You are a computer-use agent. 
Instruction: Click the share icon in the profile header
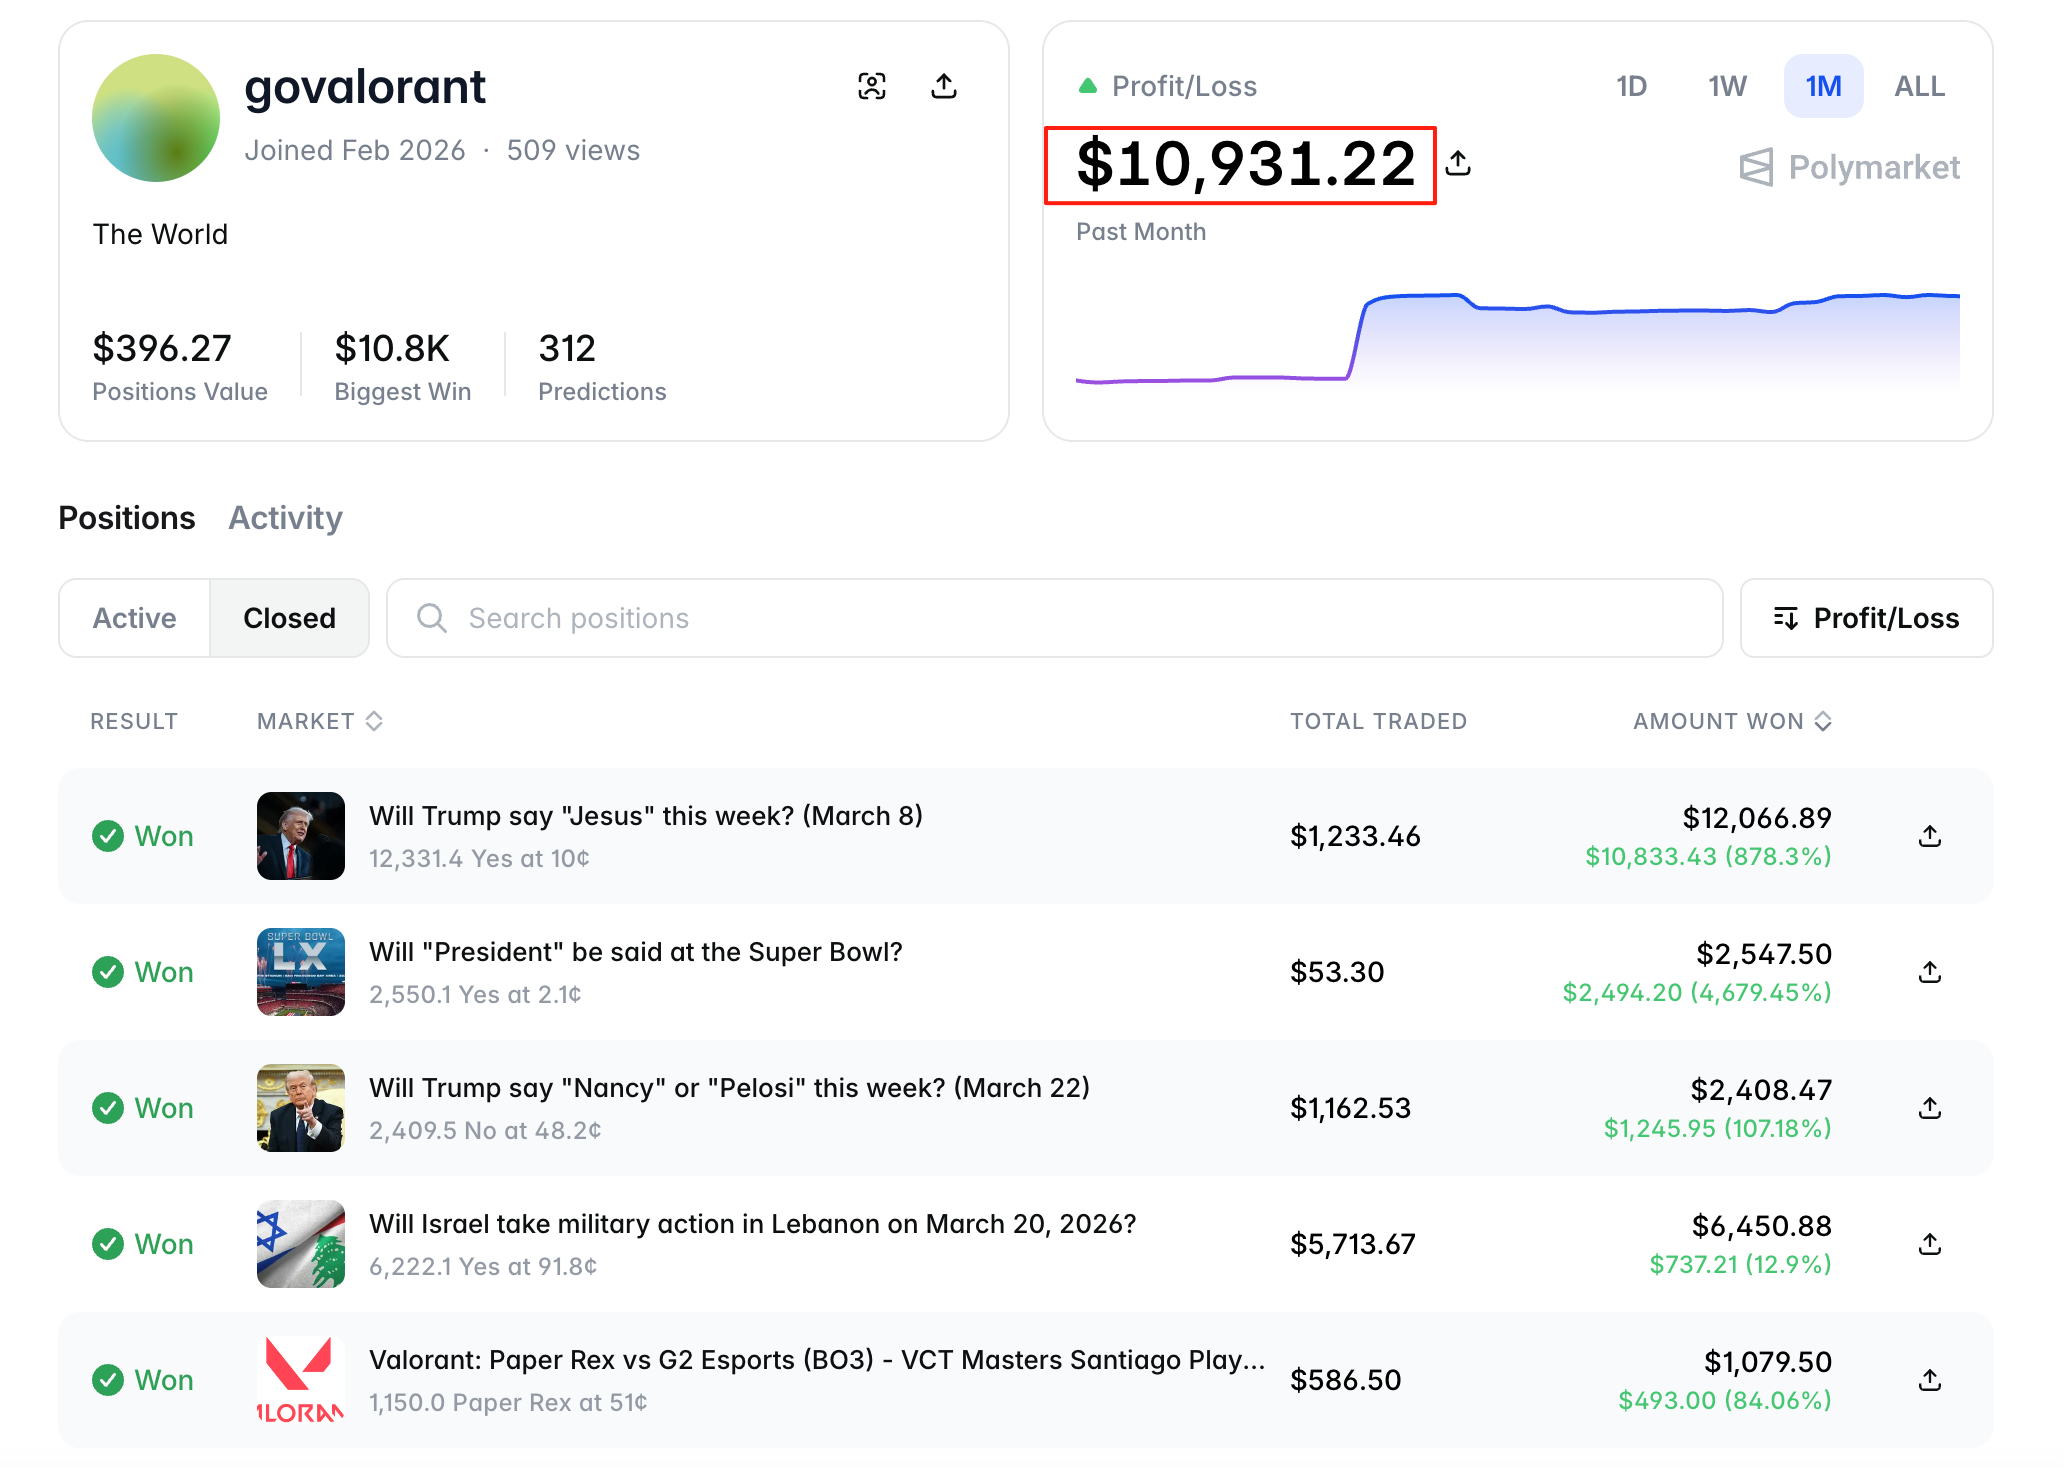point(943,87)
